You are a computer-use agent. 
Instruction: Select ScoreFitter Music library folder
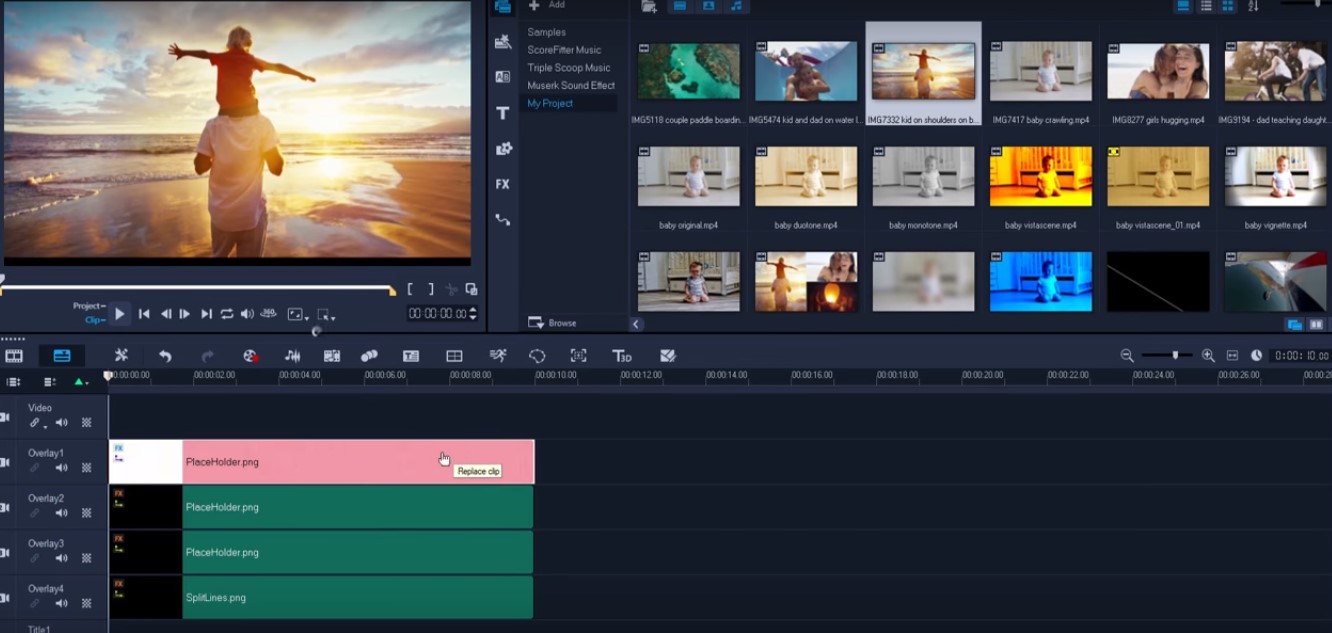coord(564,50)
